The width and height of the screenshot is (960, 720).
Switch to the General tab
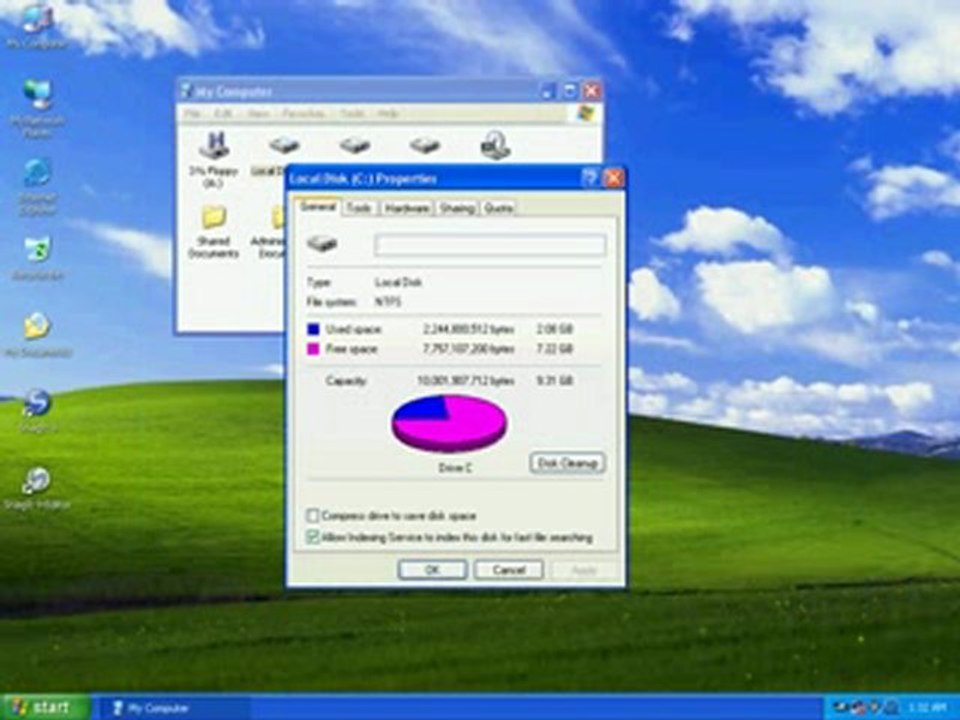pos(318,207)
